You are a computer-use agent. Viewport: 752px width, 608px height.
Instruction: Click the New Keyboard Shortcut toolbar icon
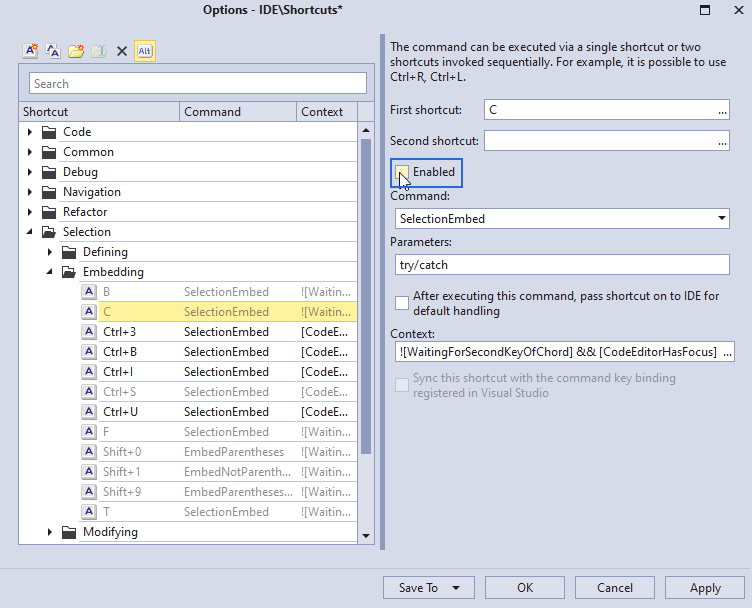31,51
